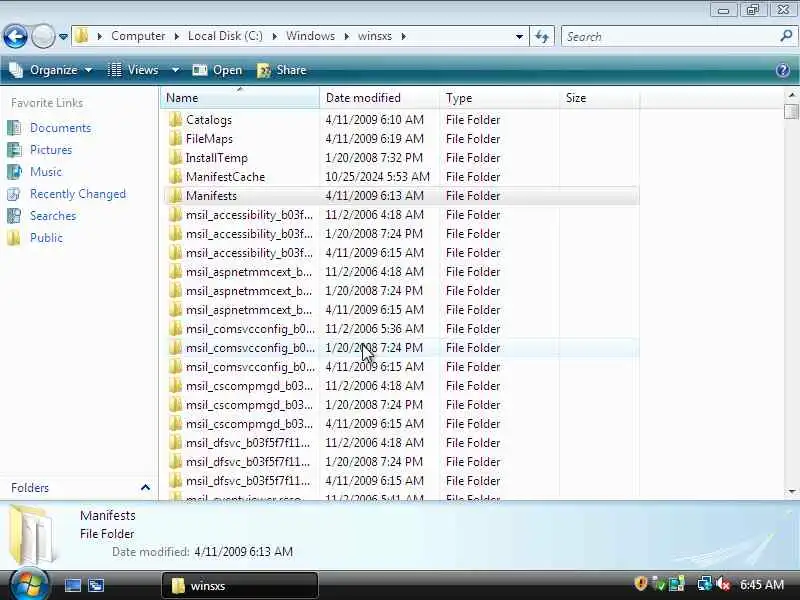800x600 pixels.
Task: Open the Help question mark icon
Action: pyautogui.click(x=783, y=70)
